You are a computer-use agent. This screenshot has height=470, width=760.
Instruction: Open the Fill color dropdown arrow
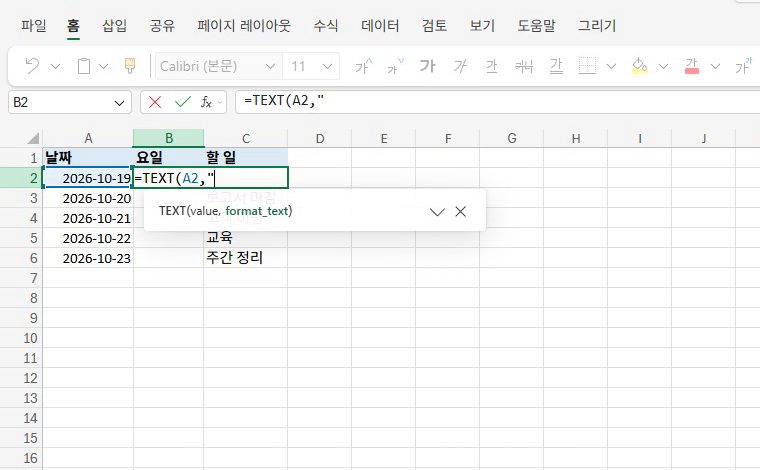pyautogui.click(x=663, y=66)
